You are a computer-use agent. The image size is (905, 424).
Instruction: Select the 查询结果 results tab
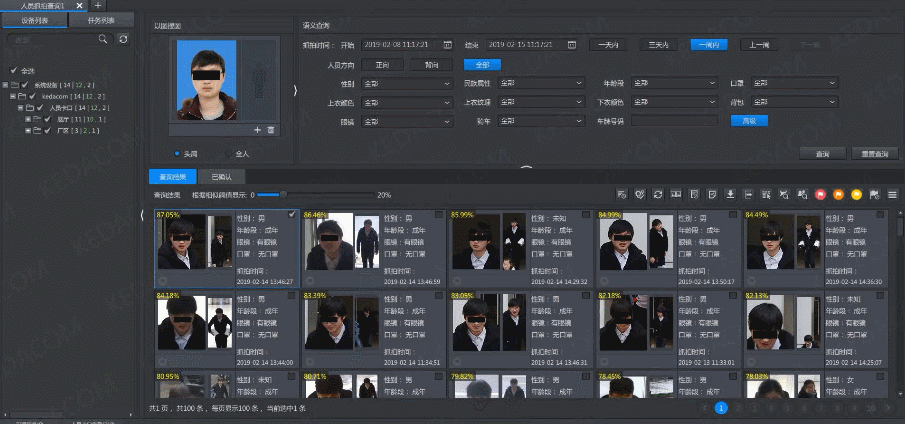pos(173,177)
